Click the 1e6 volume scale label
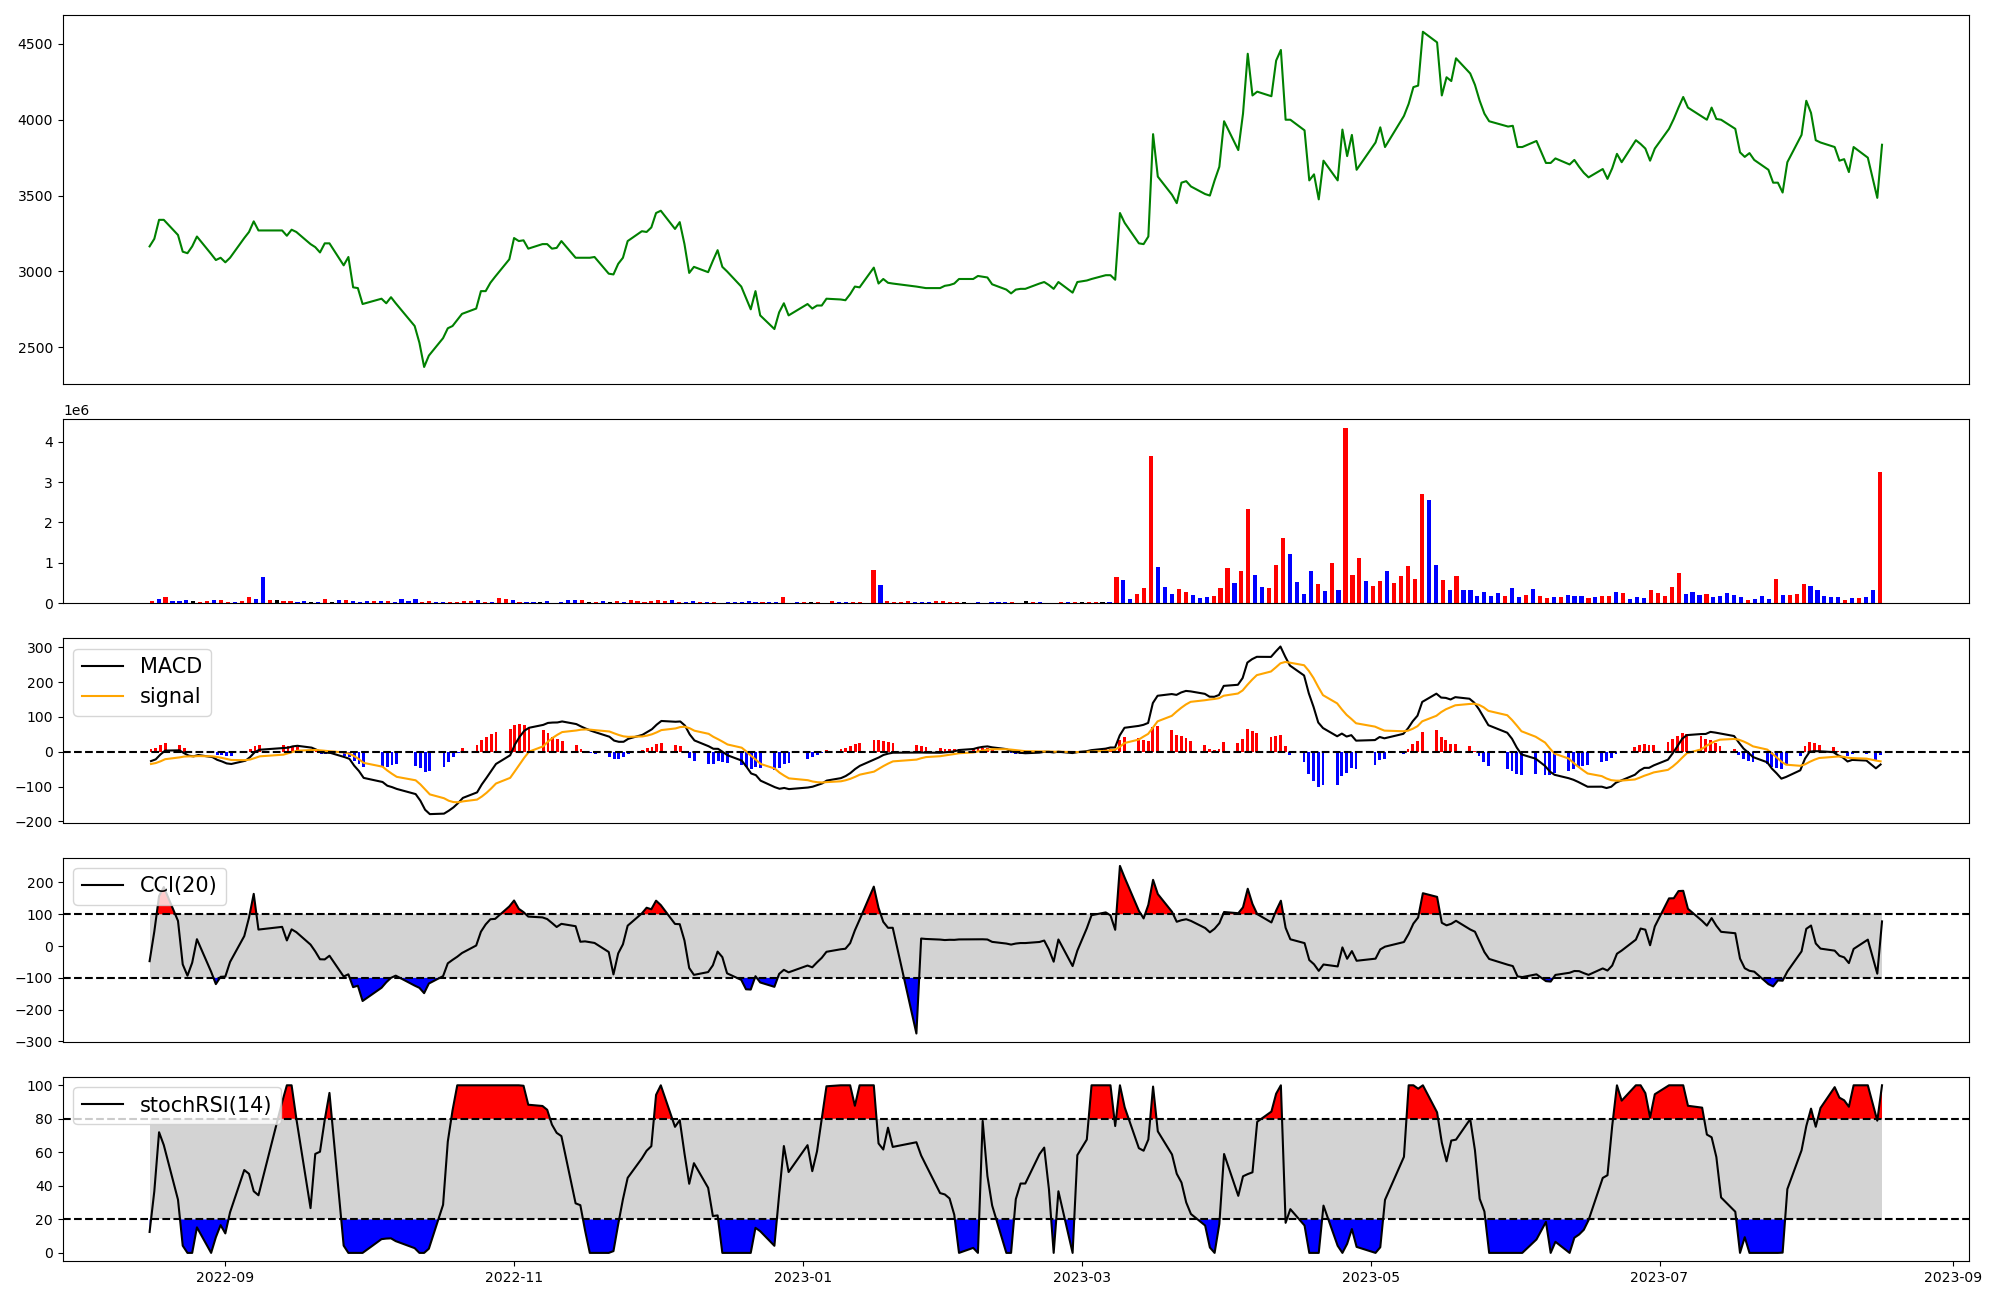 click(x=77, y=411)
